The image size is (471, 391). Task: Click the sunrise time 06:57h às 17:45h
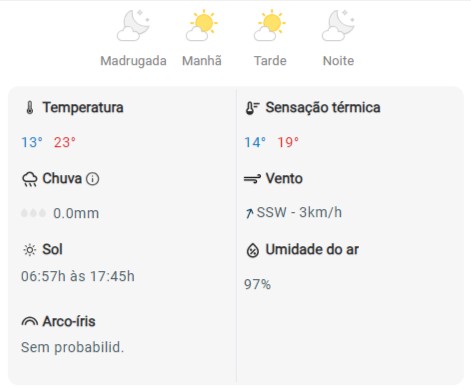78,276
